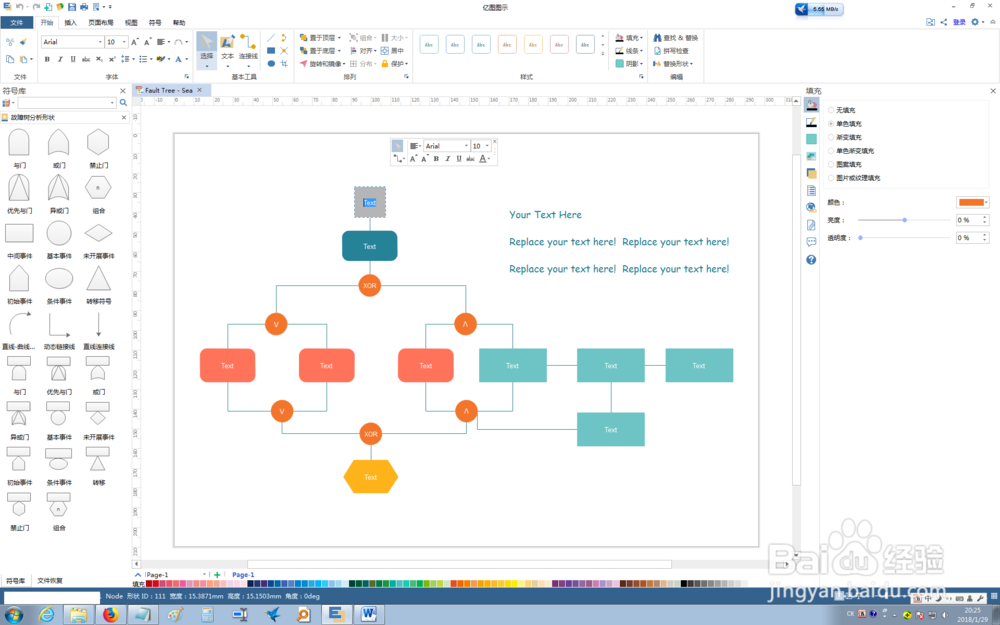Switch to the 帮助 help ribbon tab
This screenshot has height=625, width=1000.
coord(179,23)
